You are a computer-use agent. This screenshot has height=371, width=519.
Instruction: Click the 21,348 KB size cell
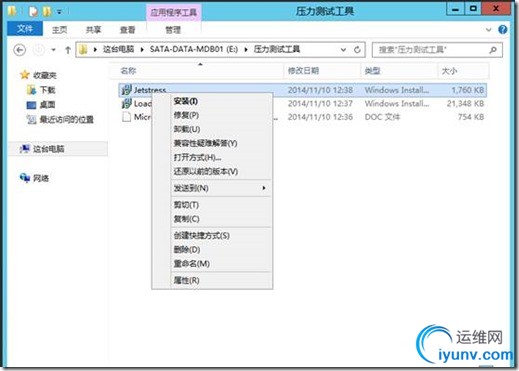coord(465,104)
